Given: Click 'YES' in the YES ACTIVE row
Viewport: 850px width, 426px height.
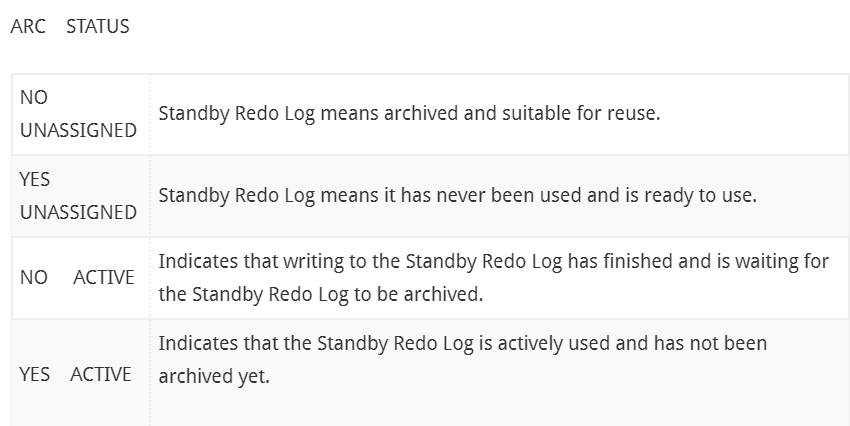Looking at the screenshot, I should tap(35, 375).
